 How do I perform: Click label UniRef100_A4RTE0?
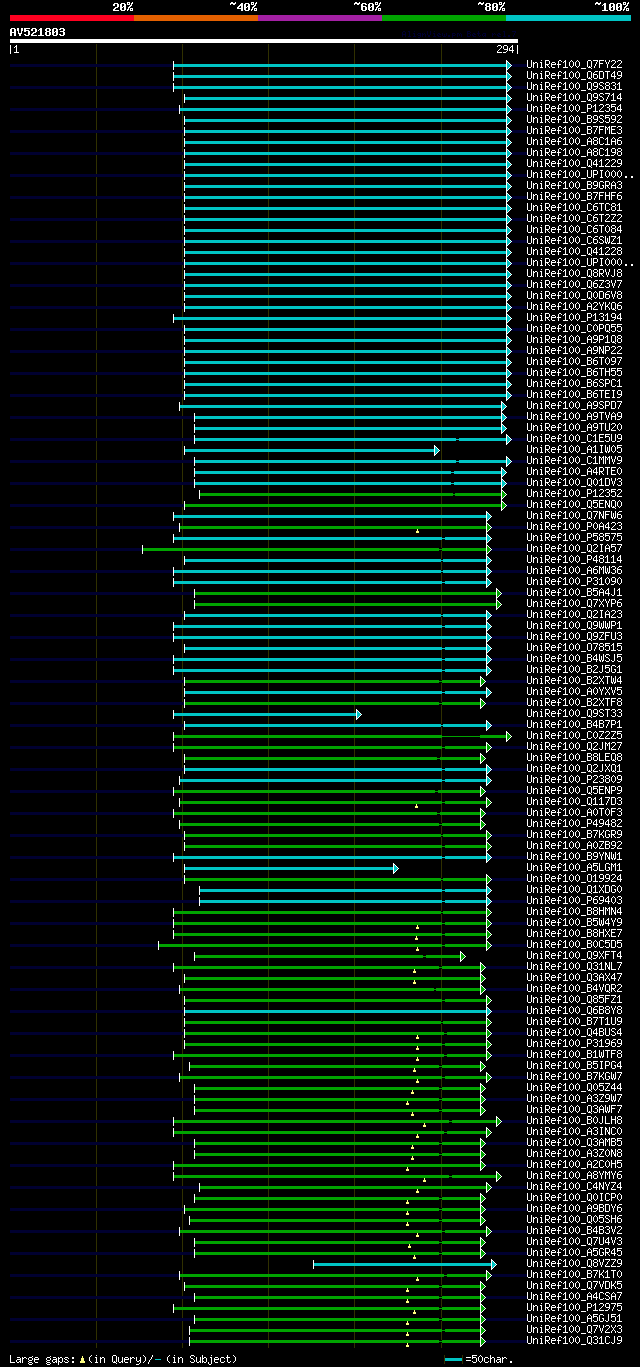point(574,471)
